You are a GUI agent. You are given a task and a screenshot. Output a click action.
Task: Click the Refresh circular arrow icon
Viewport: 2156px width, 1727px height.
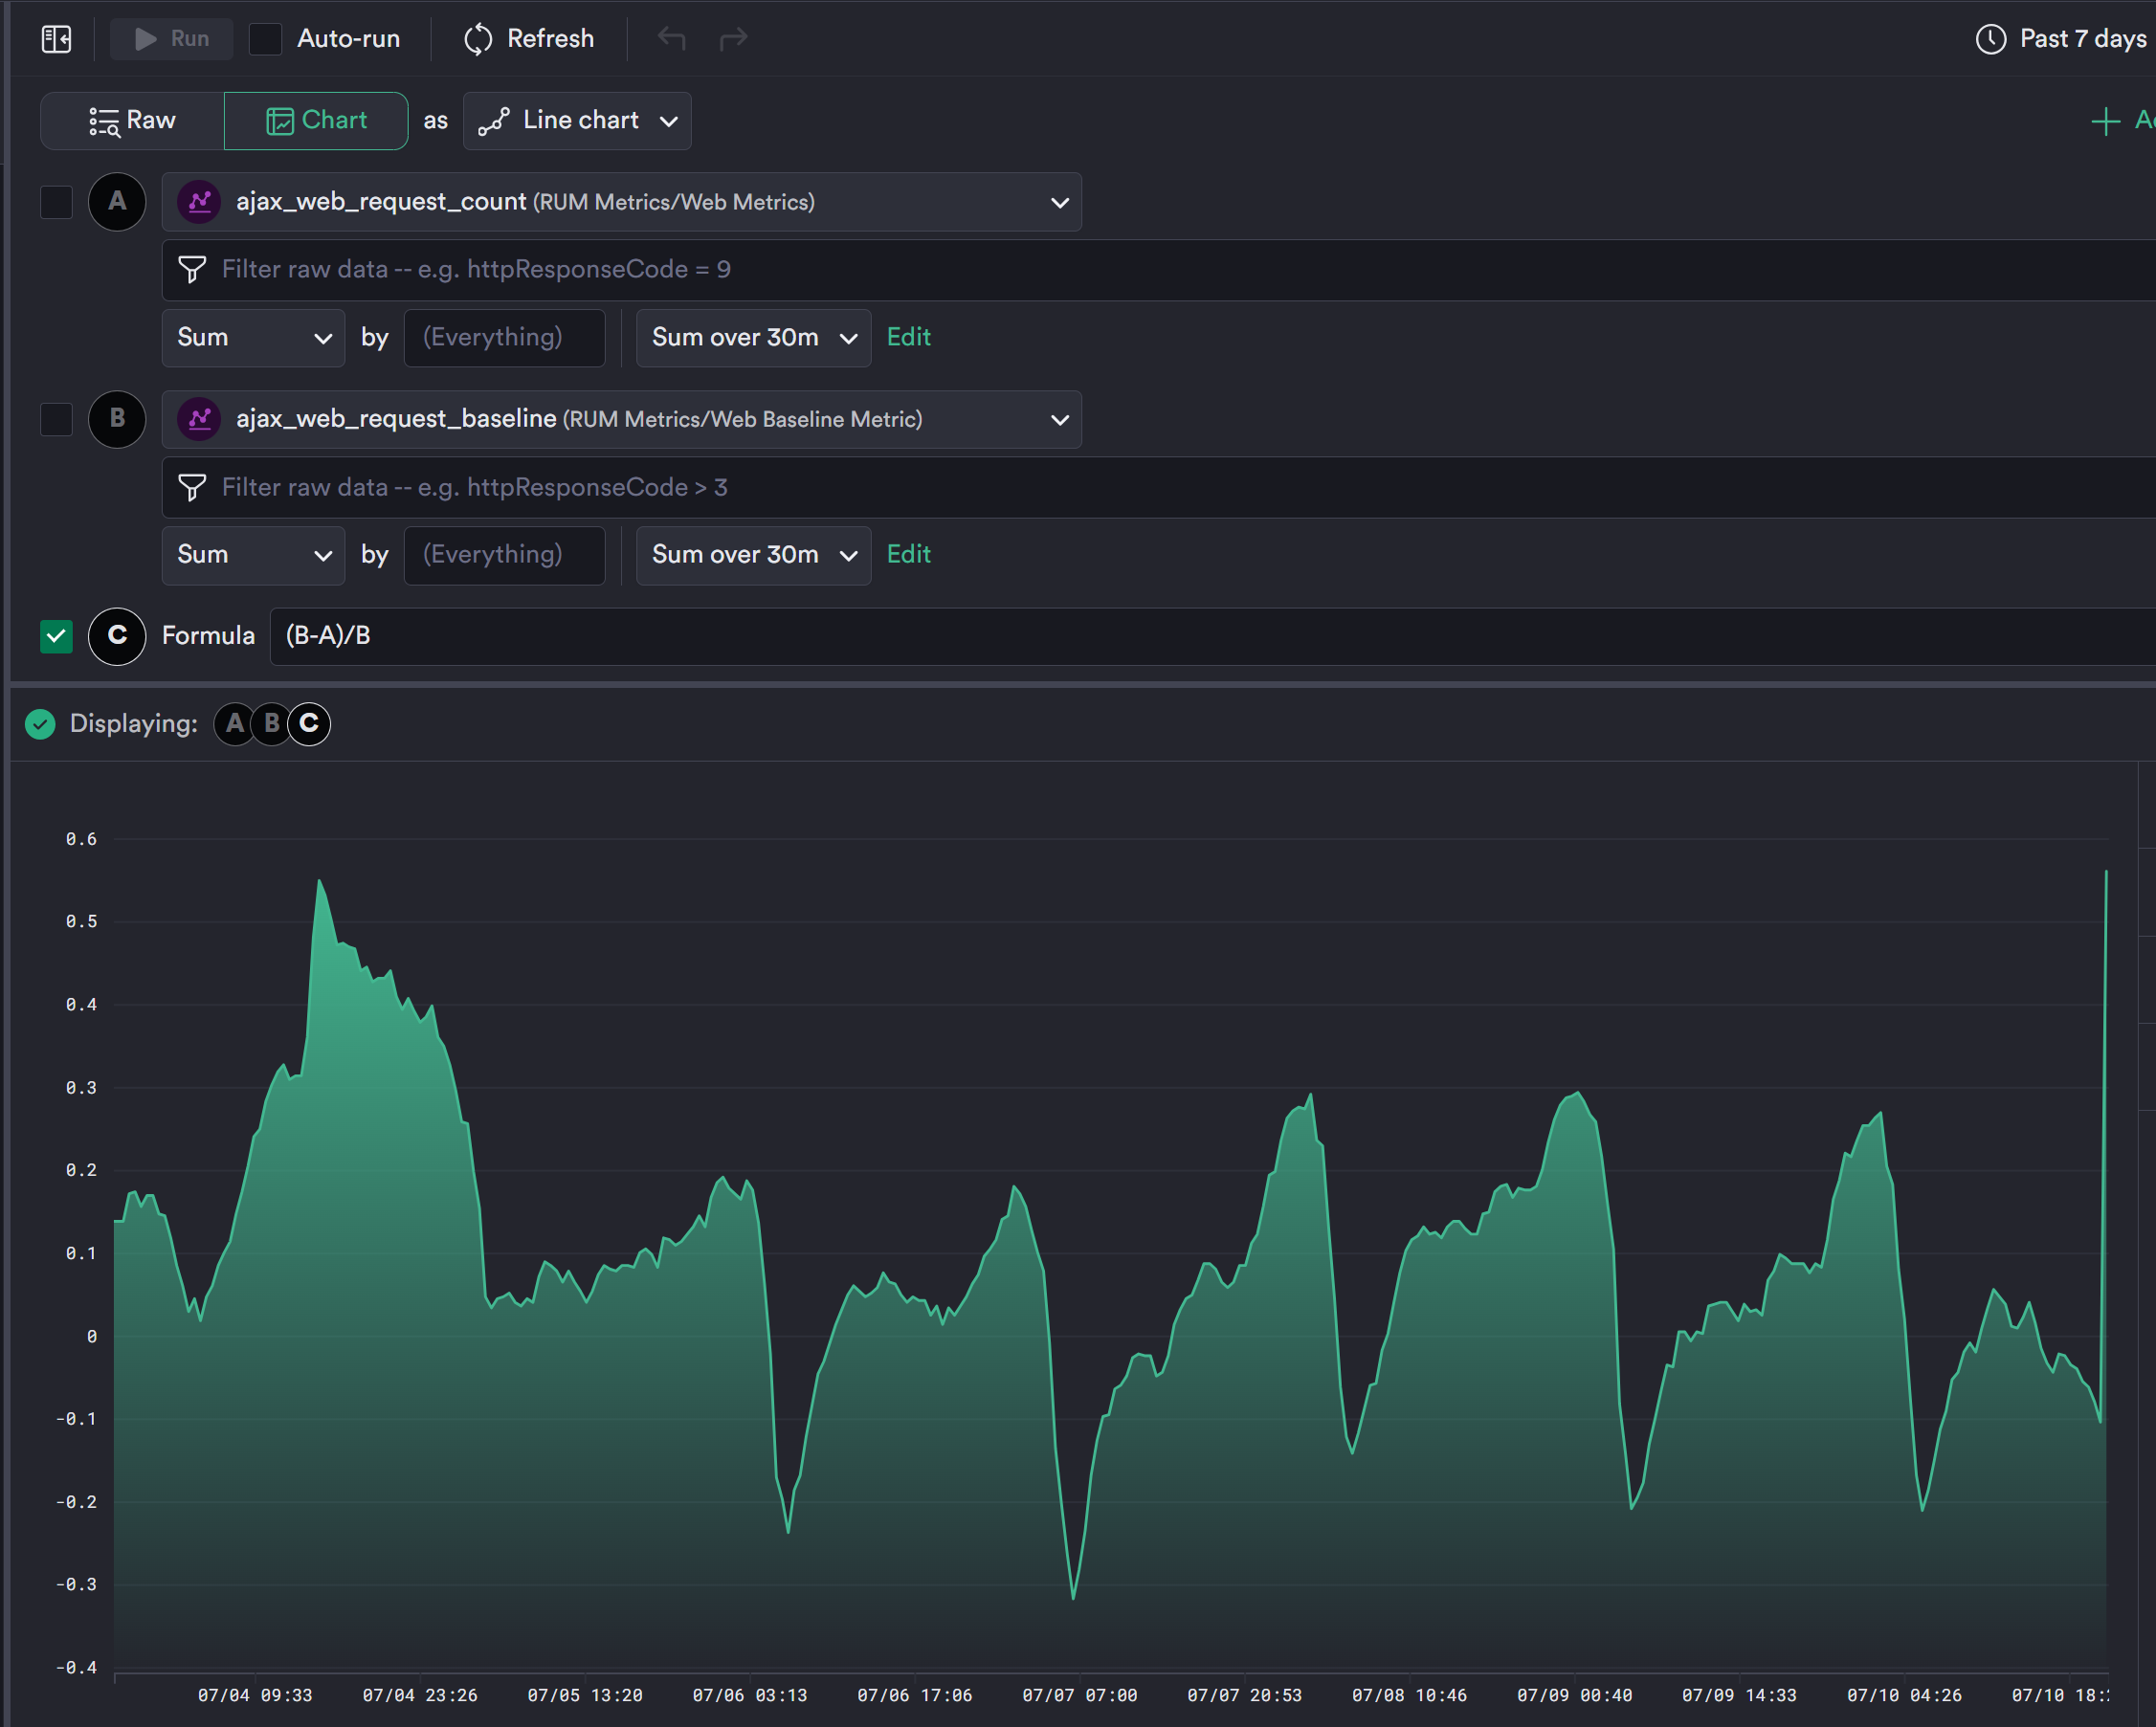click(478, 39)
